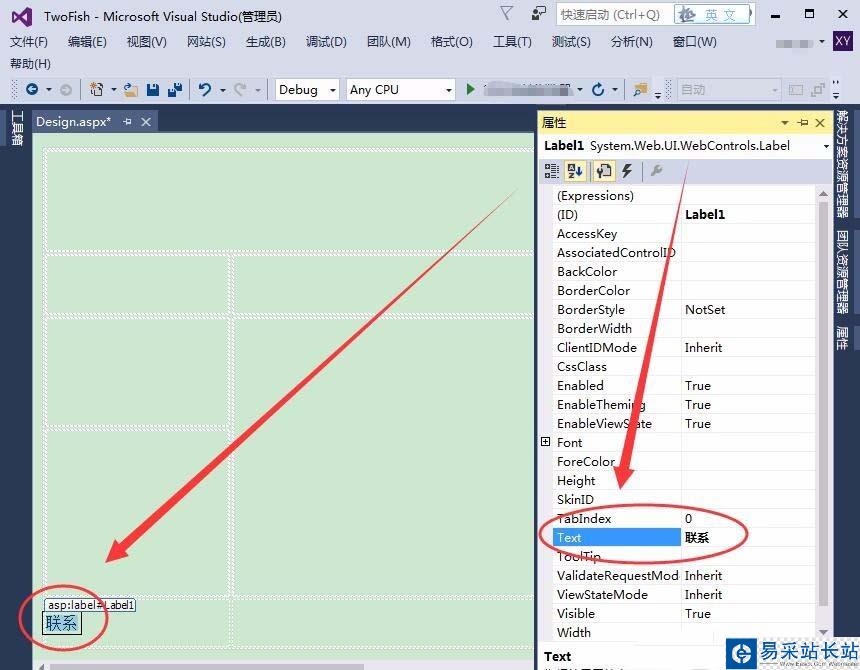Image resolution: width=860 pixels, height=670 pixels.
Task: Open the 解决方案资源管理器 side tab
Action: 842,164
